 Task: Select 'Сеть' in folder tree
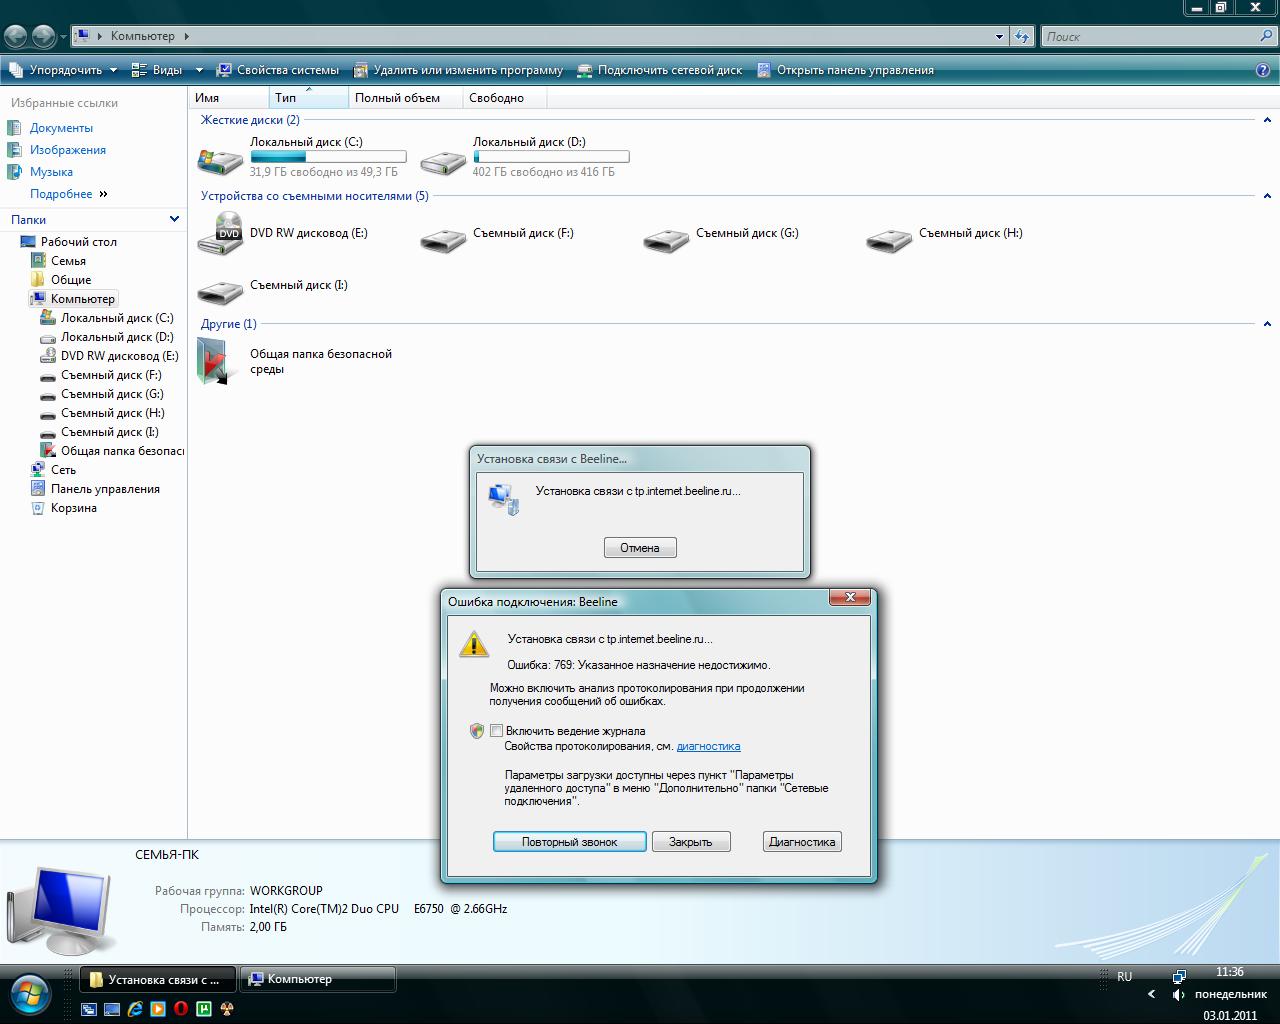[x=63, y=470]
